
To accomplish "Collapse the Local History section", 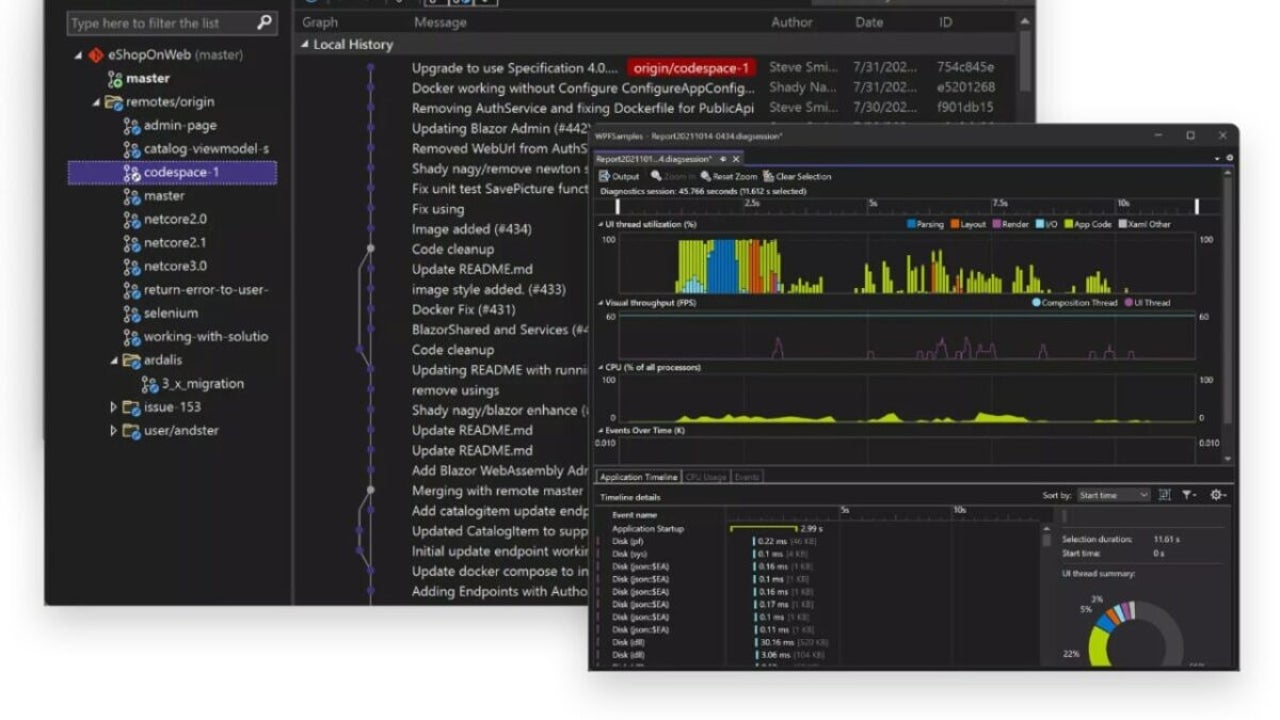I will click(x=305, y=45).
